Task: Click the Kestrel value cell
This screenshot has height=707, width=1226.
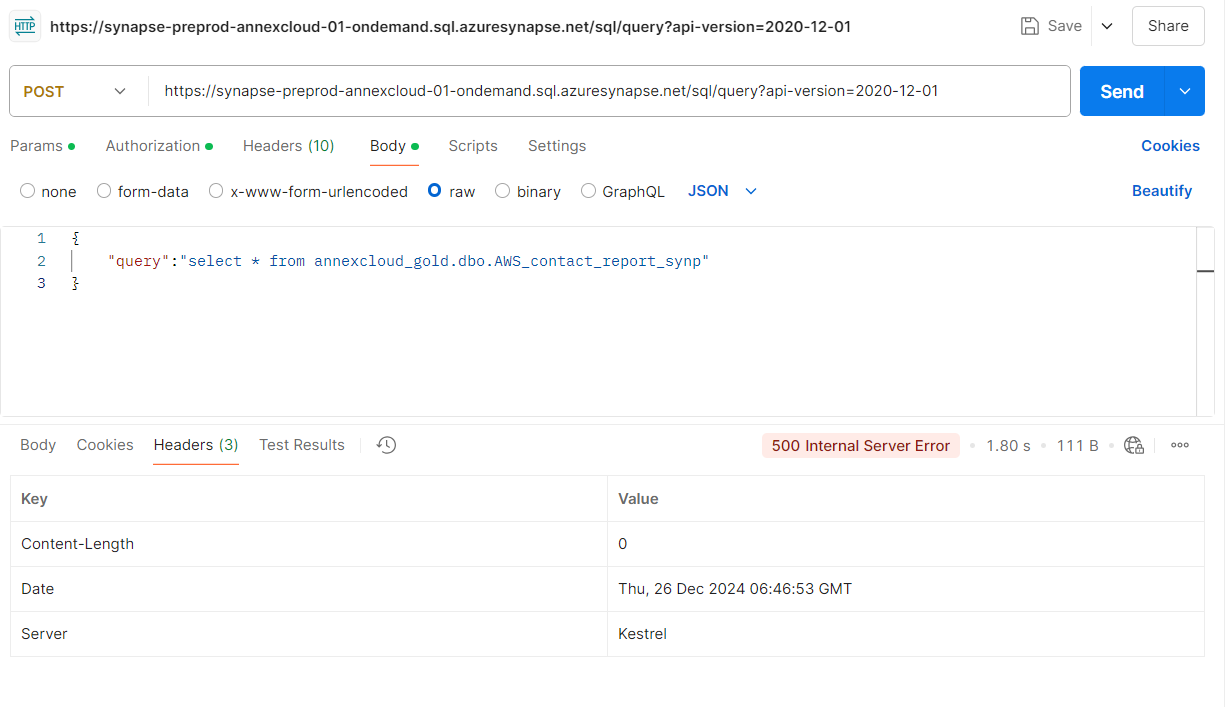Action: 906,634
